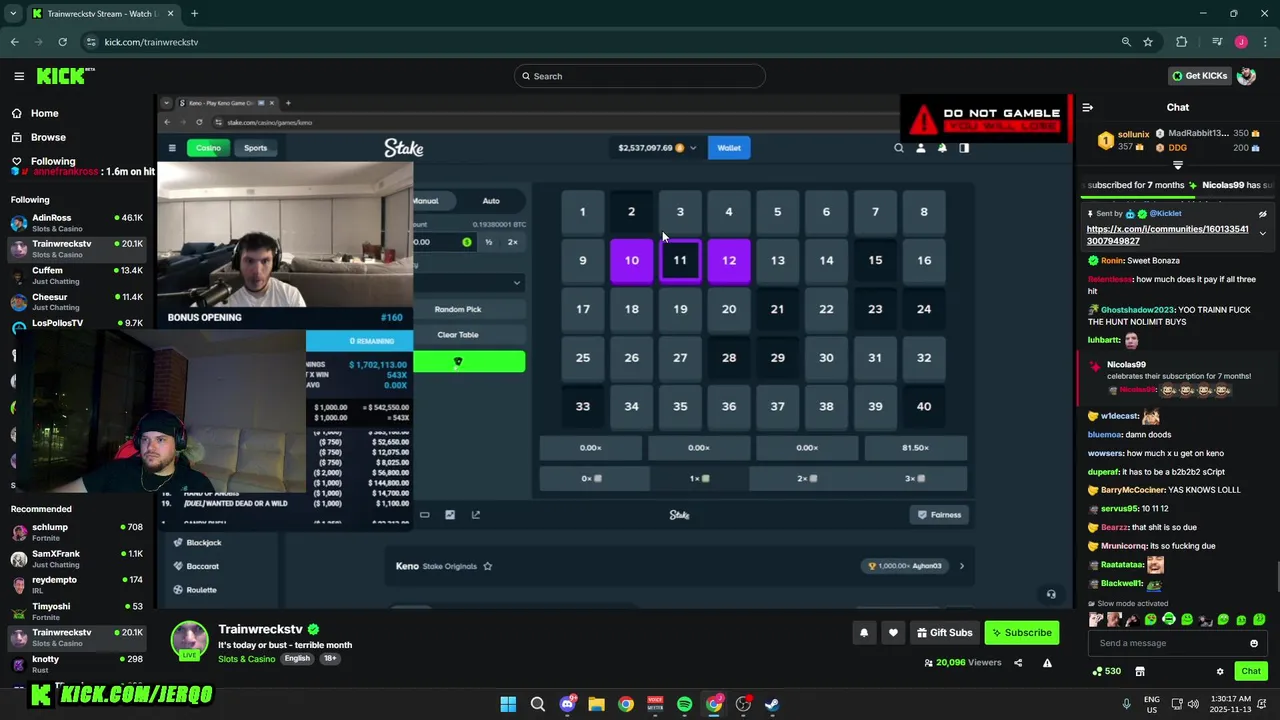Collapse the chat panel arrow icon

coord(1088,107)
